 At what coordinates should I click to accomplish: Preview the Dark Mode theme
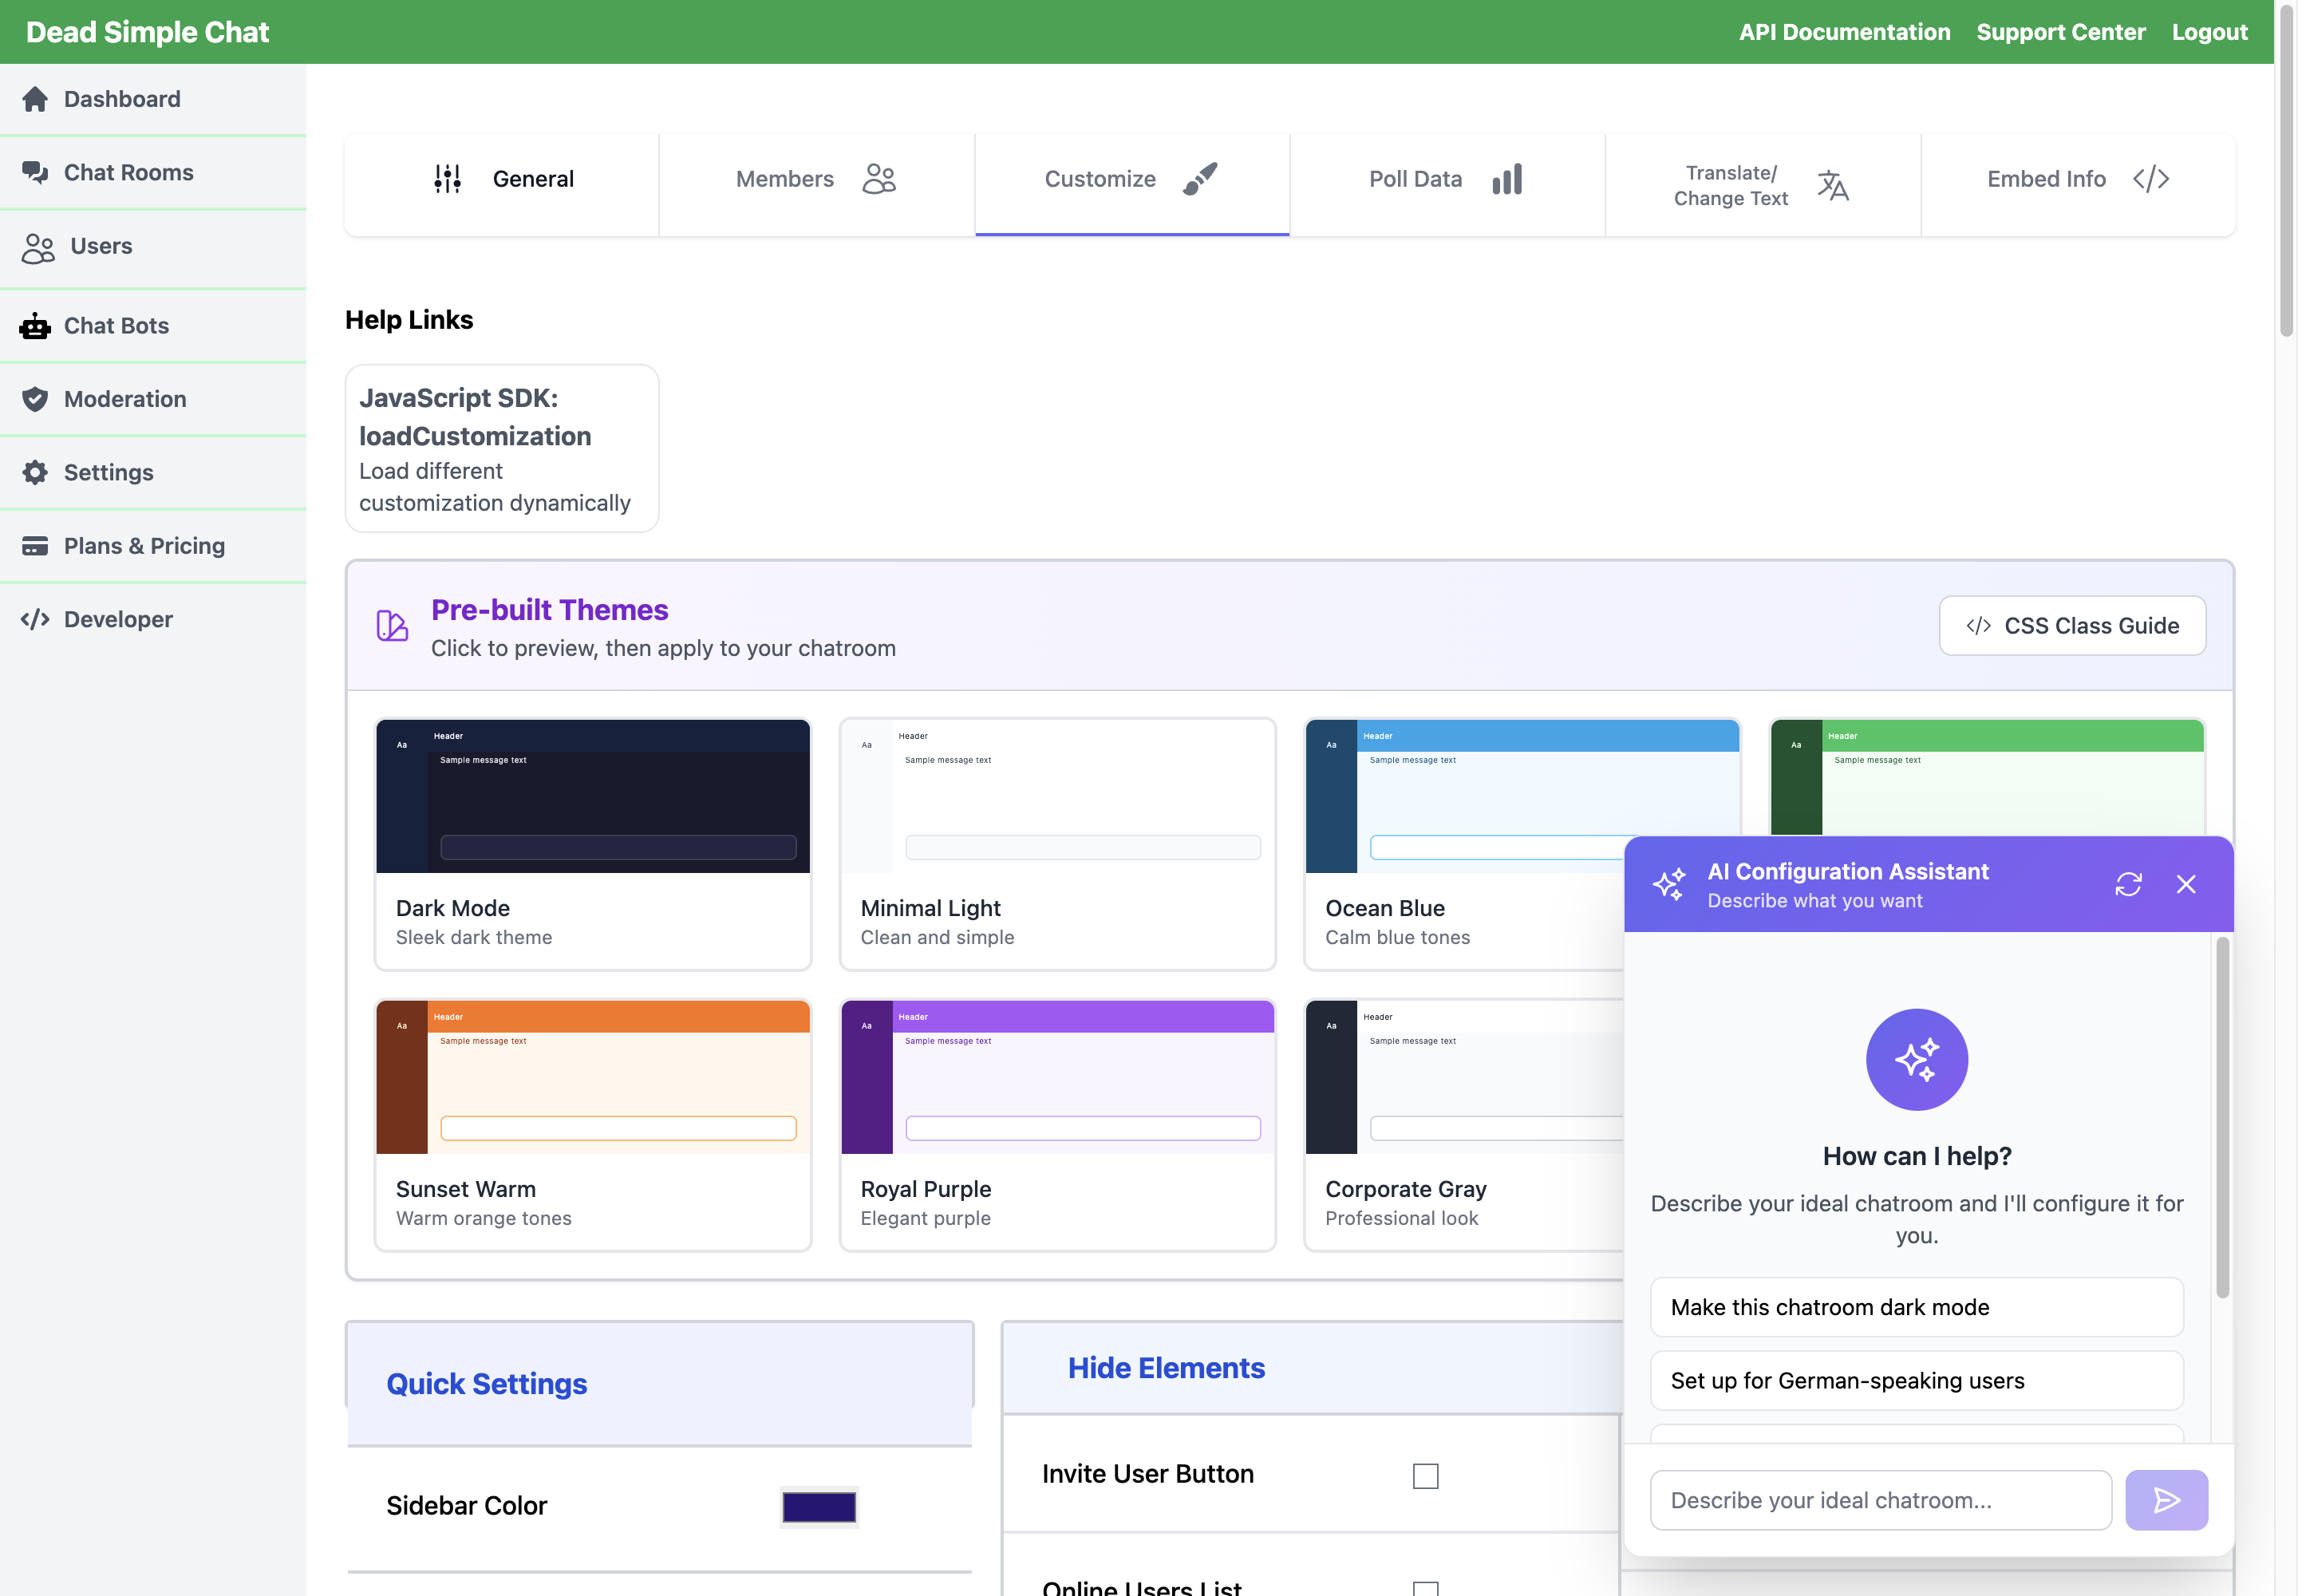[593, 843]
